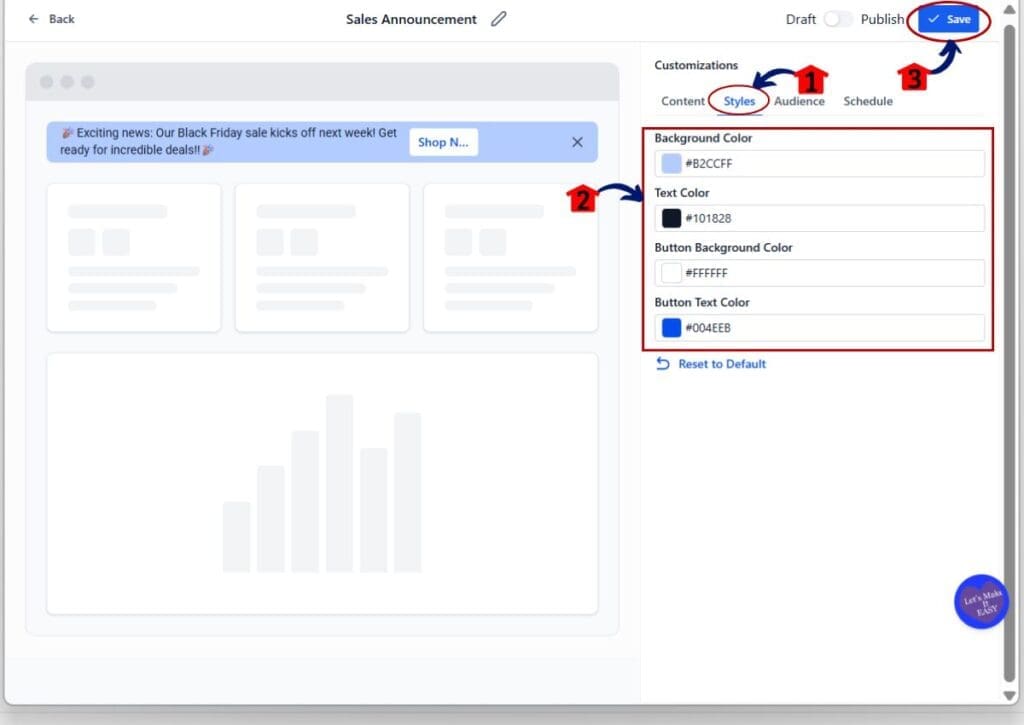Viewport: 1024px width, 725px height.
Task: Open the Background Color swatch
Action: 671,163
